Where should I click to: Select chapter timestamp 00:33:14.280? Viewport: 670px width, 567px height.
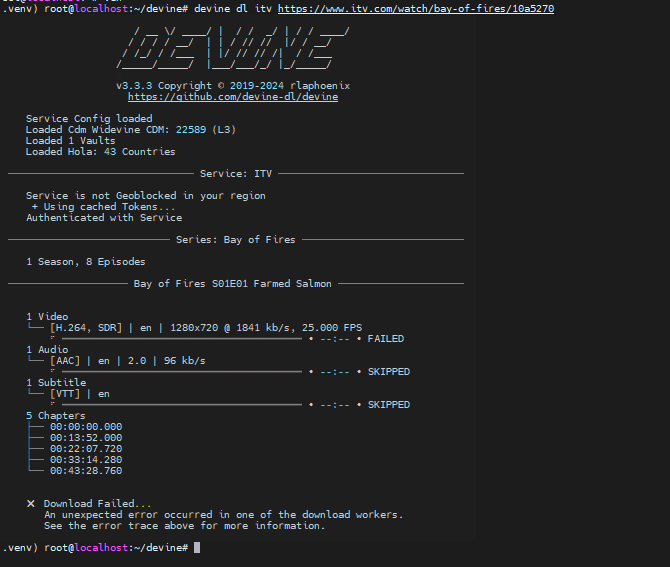point(86,460)
